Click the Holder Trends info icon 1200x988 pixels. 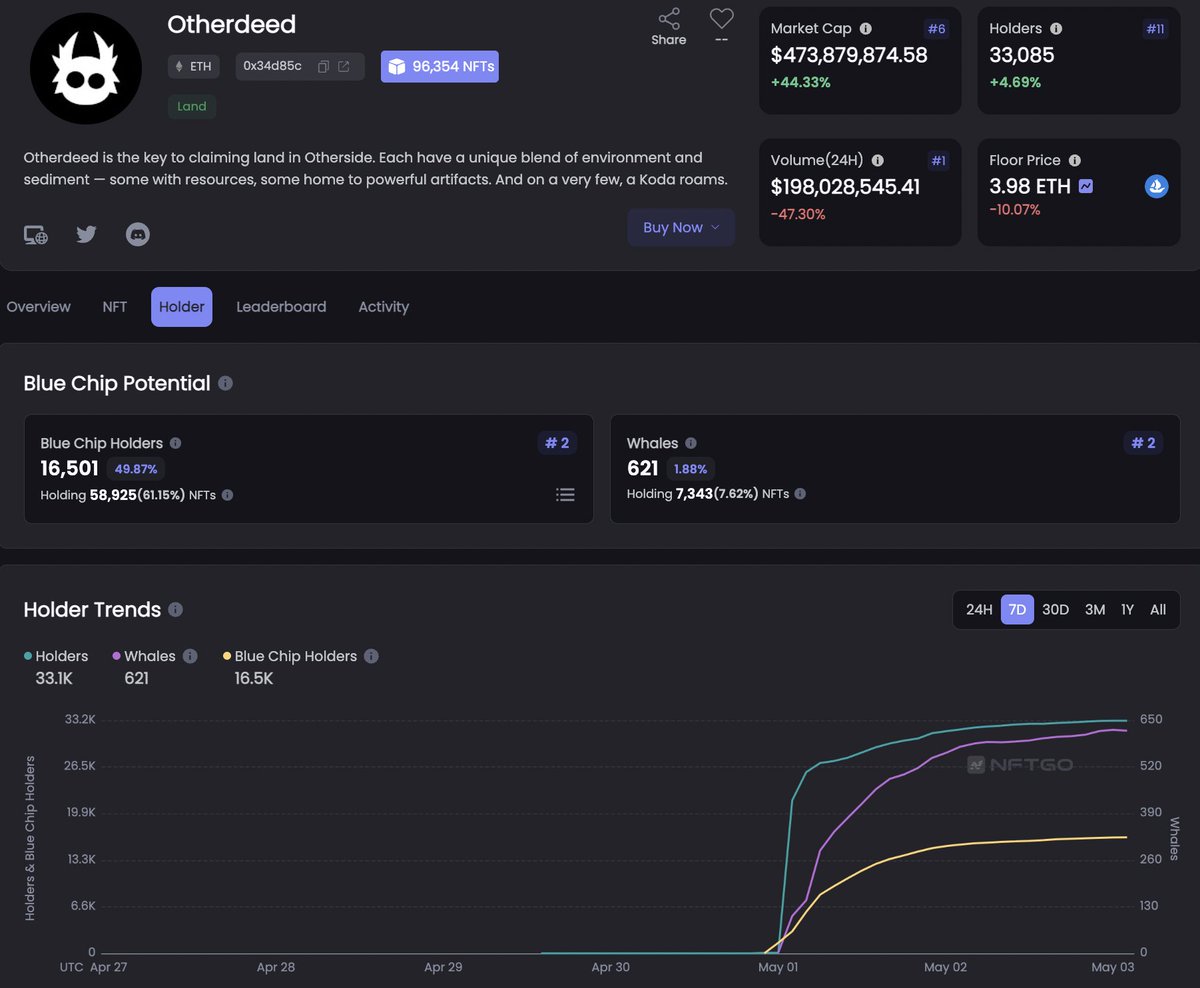[176, 609]
